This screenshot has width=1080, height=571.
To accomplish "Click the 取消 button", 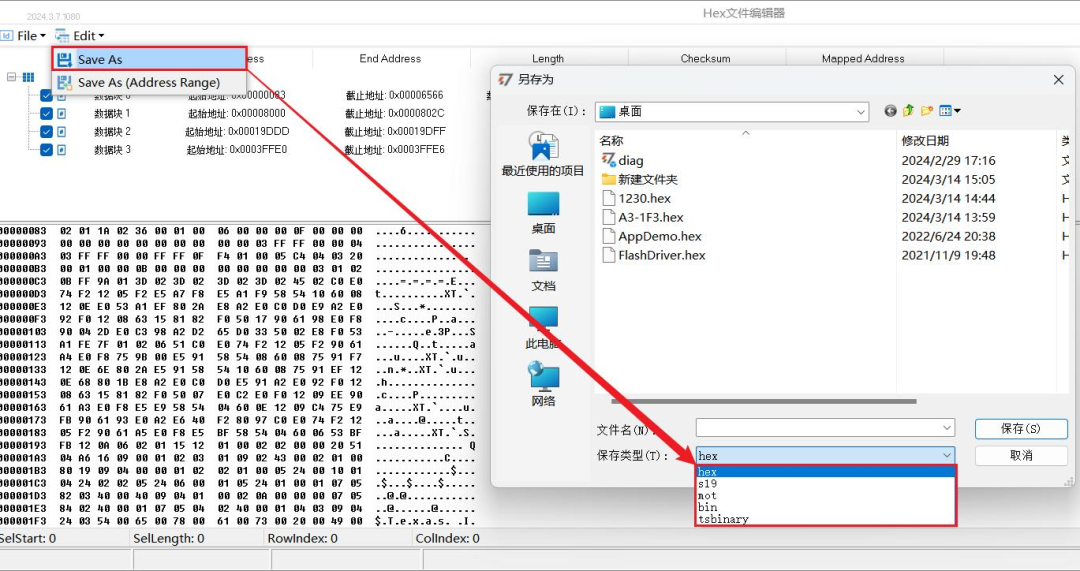I will click(1021, 455).
